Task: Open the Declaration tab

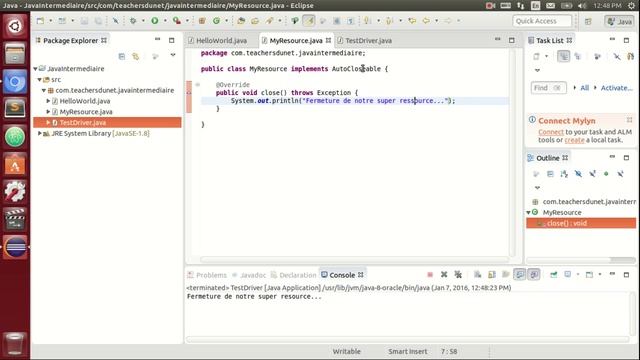Action: click(298, 275)
